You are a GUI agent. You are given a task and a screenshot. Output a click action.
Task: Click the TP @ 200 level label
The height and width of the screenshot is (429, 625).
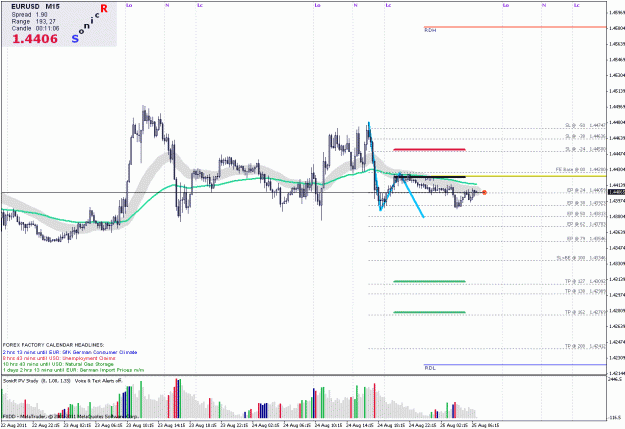(x=585, y=346)
